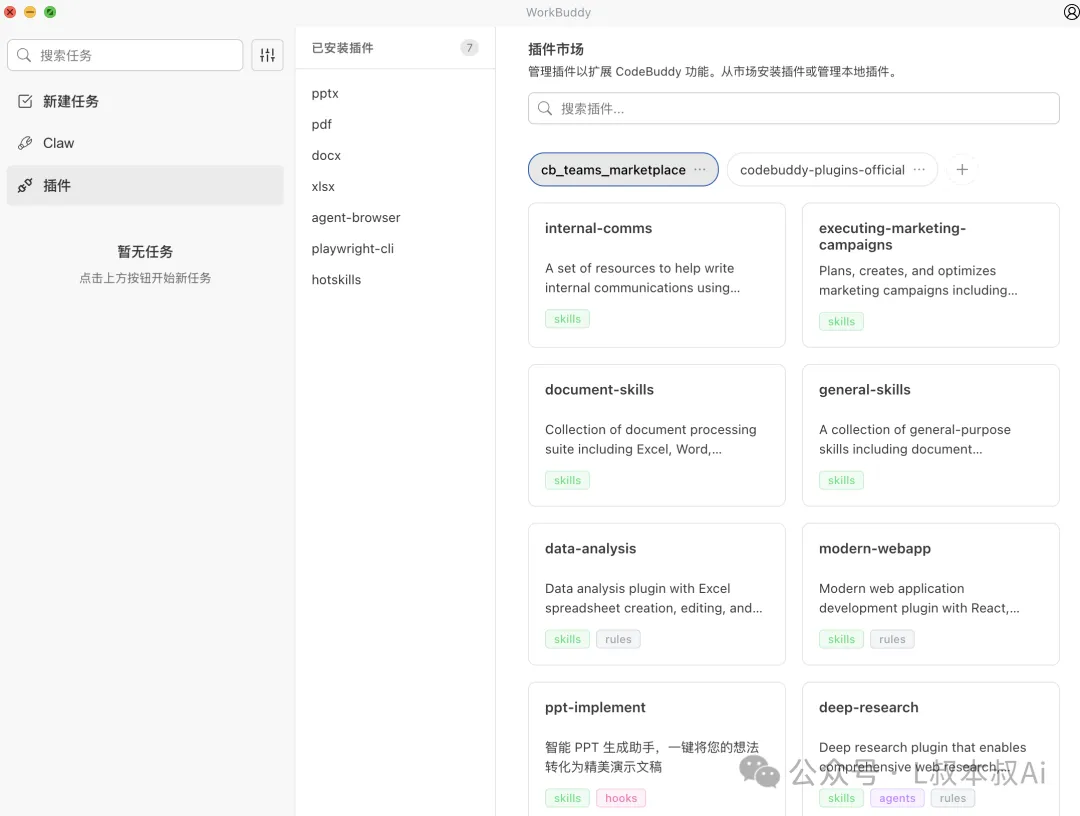Click the 已安装插件 header

click(x=342, y=48)
